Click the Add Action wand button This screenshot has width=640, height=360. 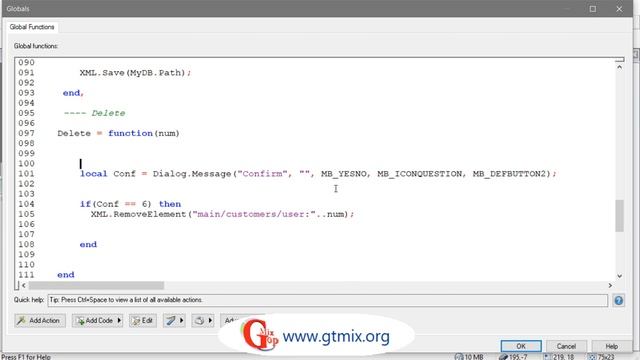[40, 320]
